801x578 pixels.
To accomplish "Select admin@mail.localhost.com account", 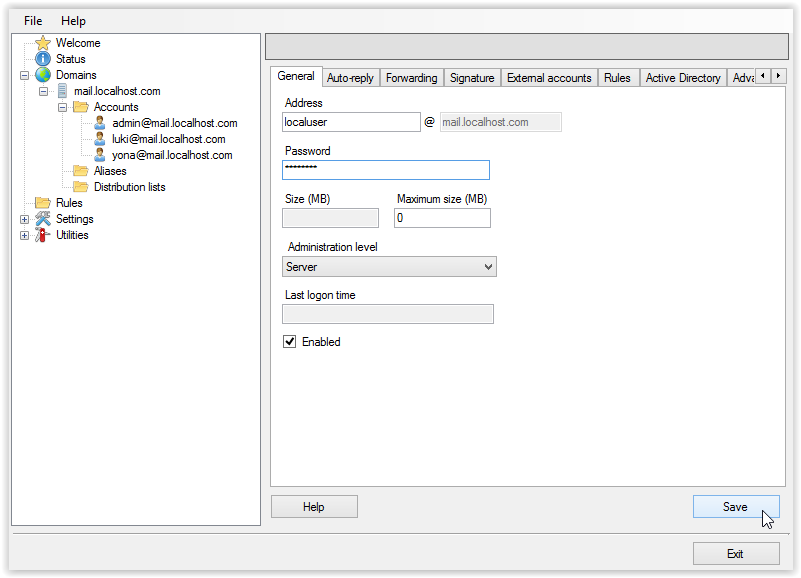I will coord(175,123).
